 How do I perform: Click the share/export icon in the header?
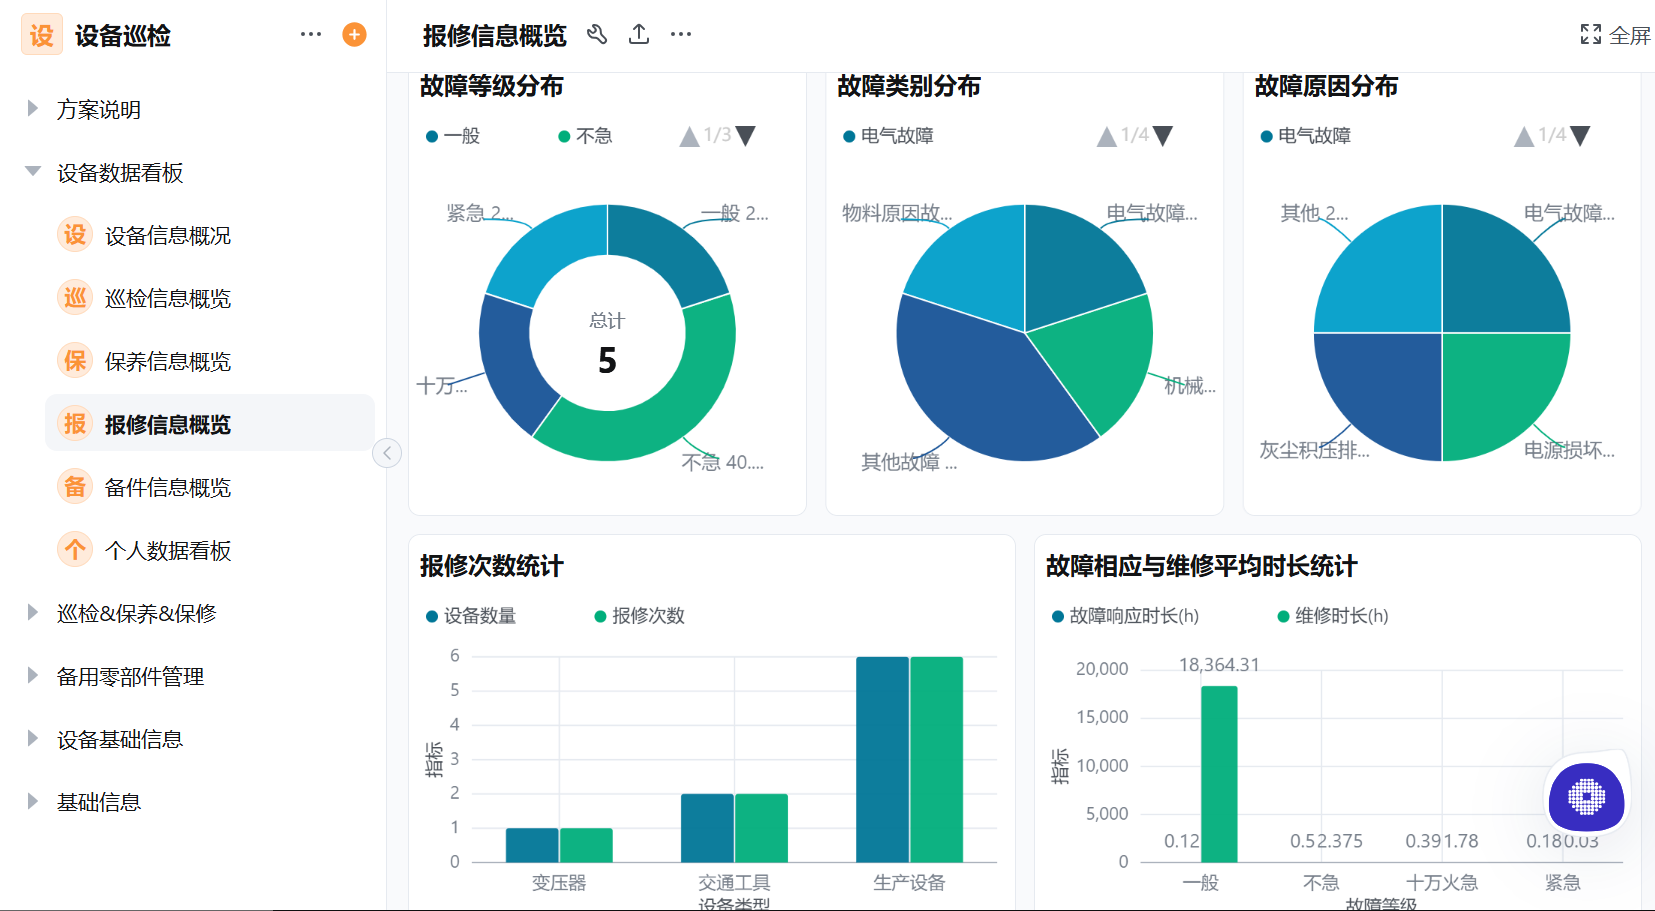639,33
